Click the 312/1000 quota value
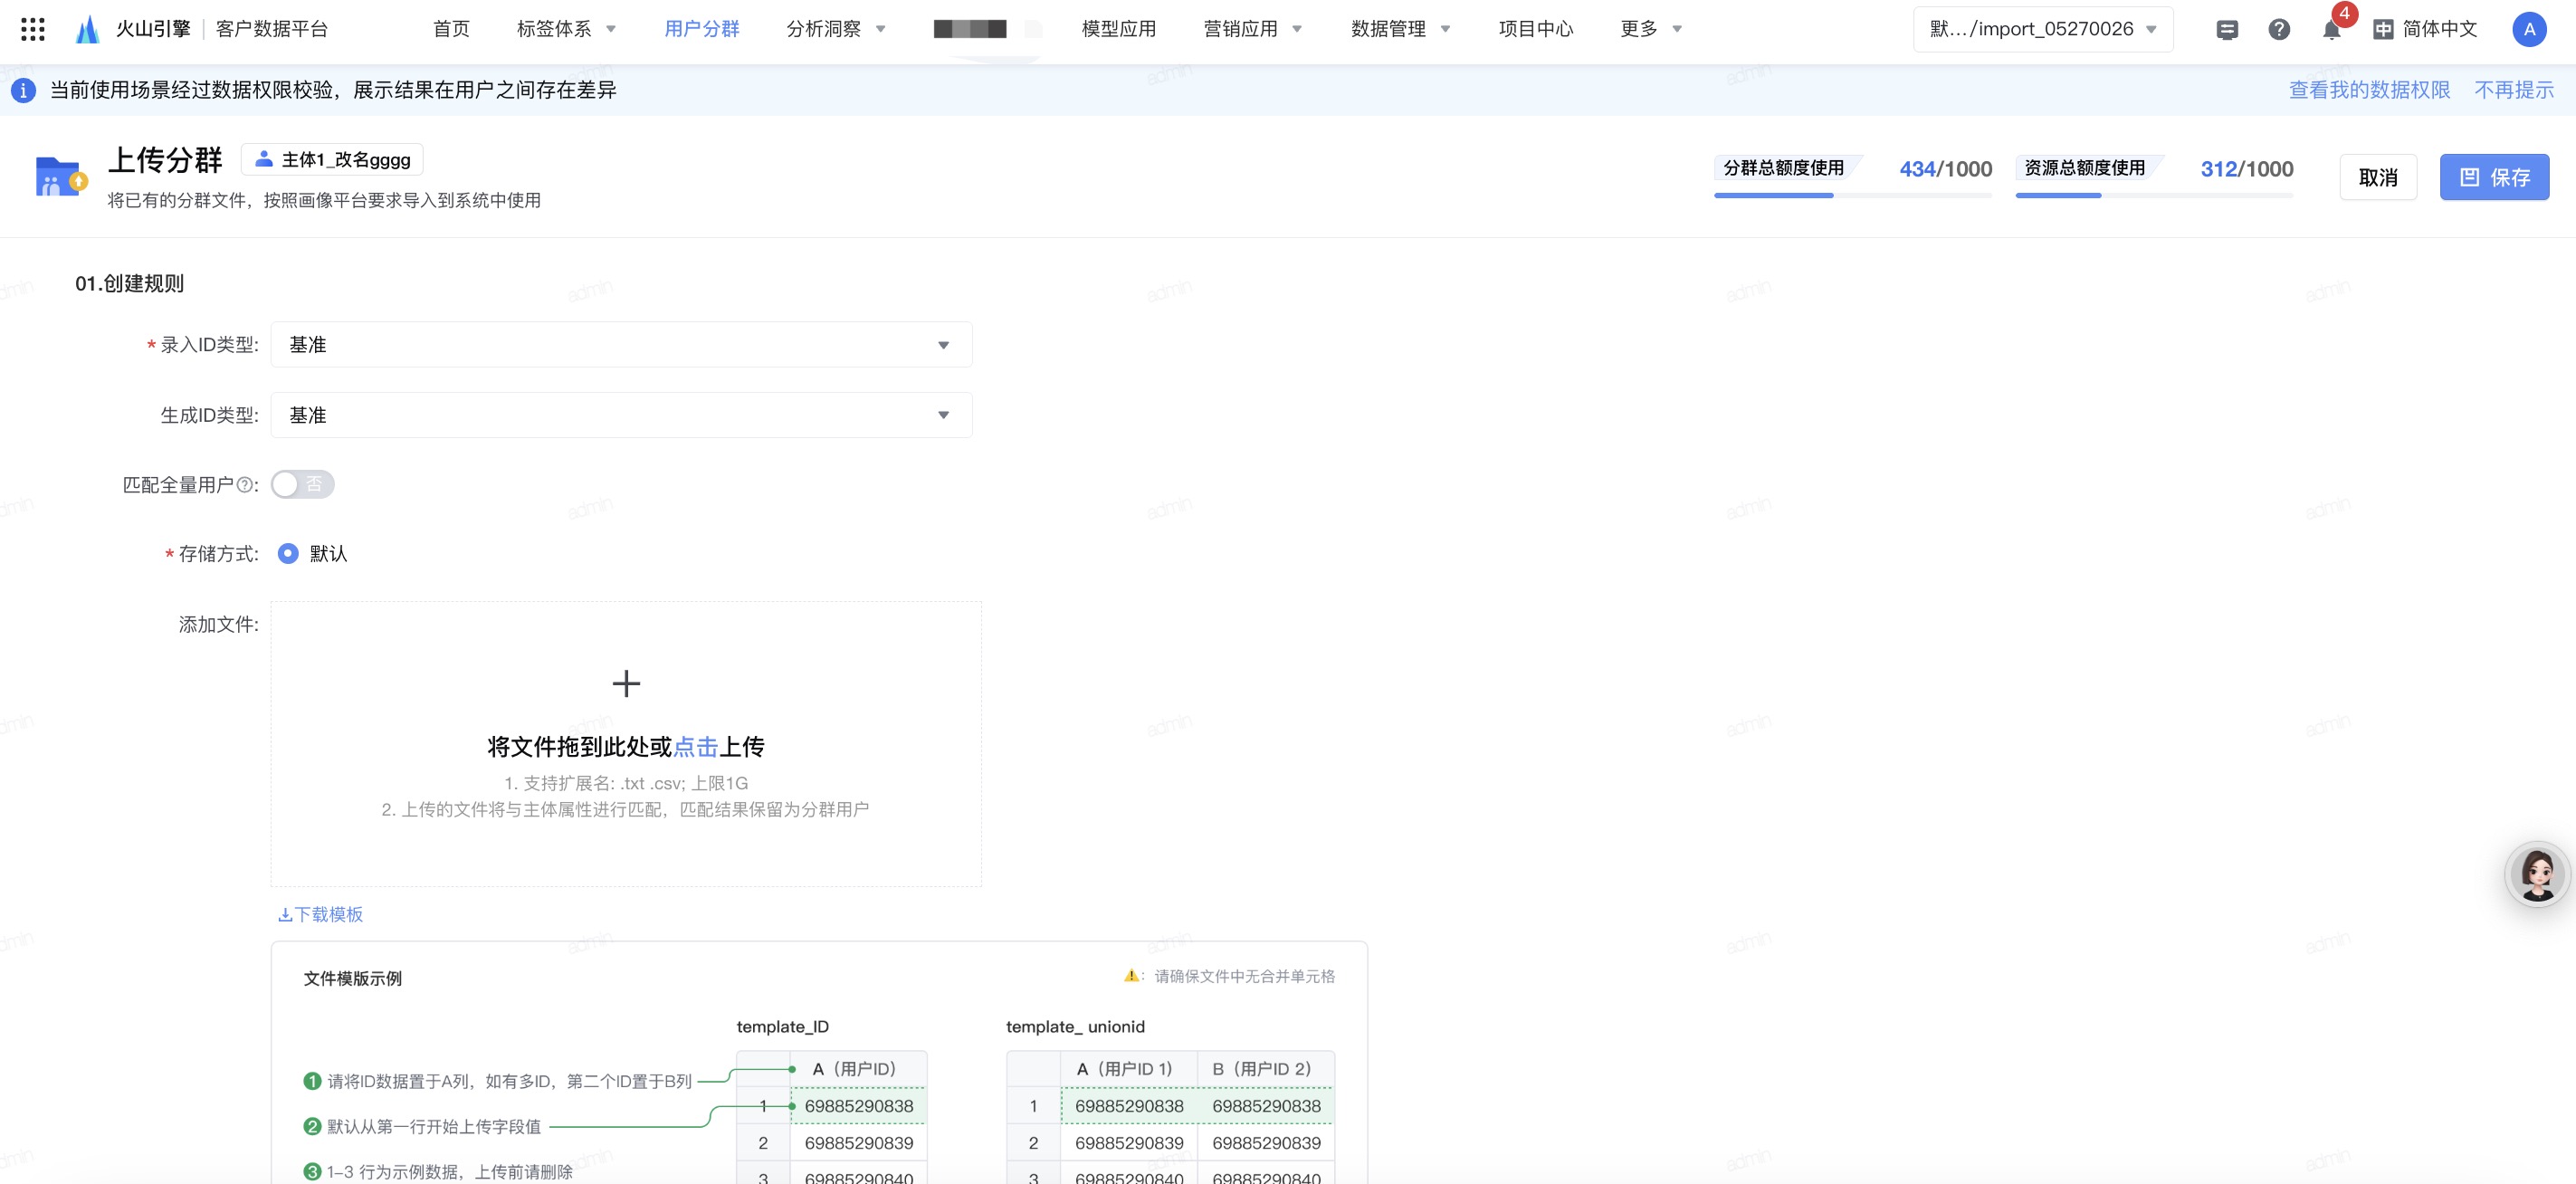The height and width of the screenshot is (1184, 2576). [2246, 169]
